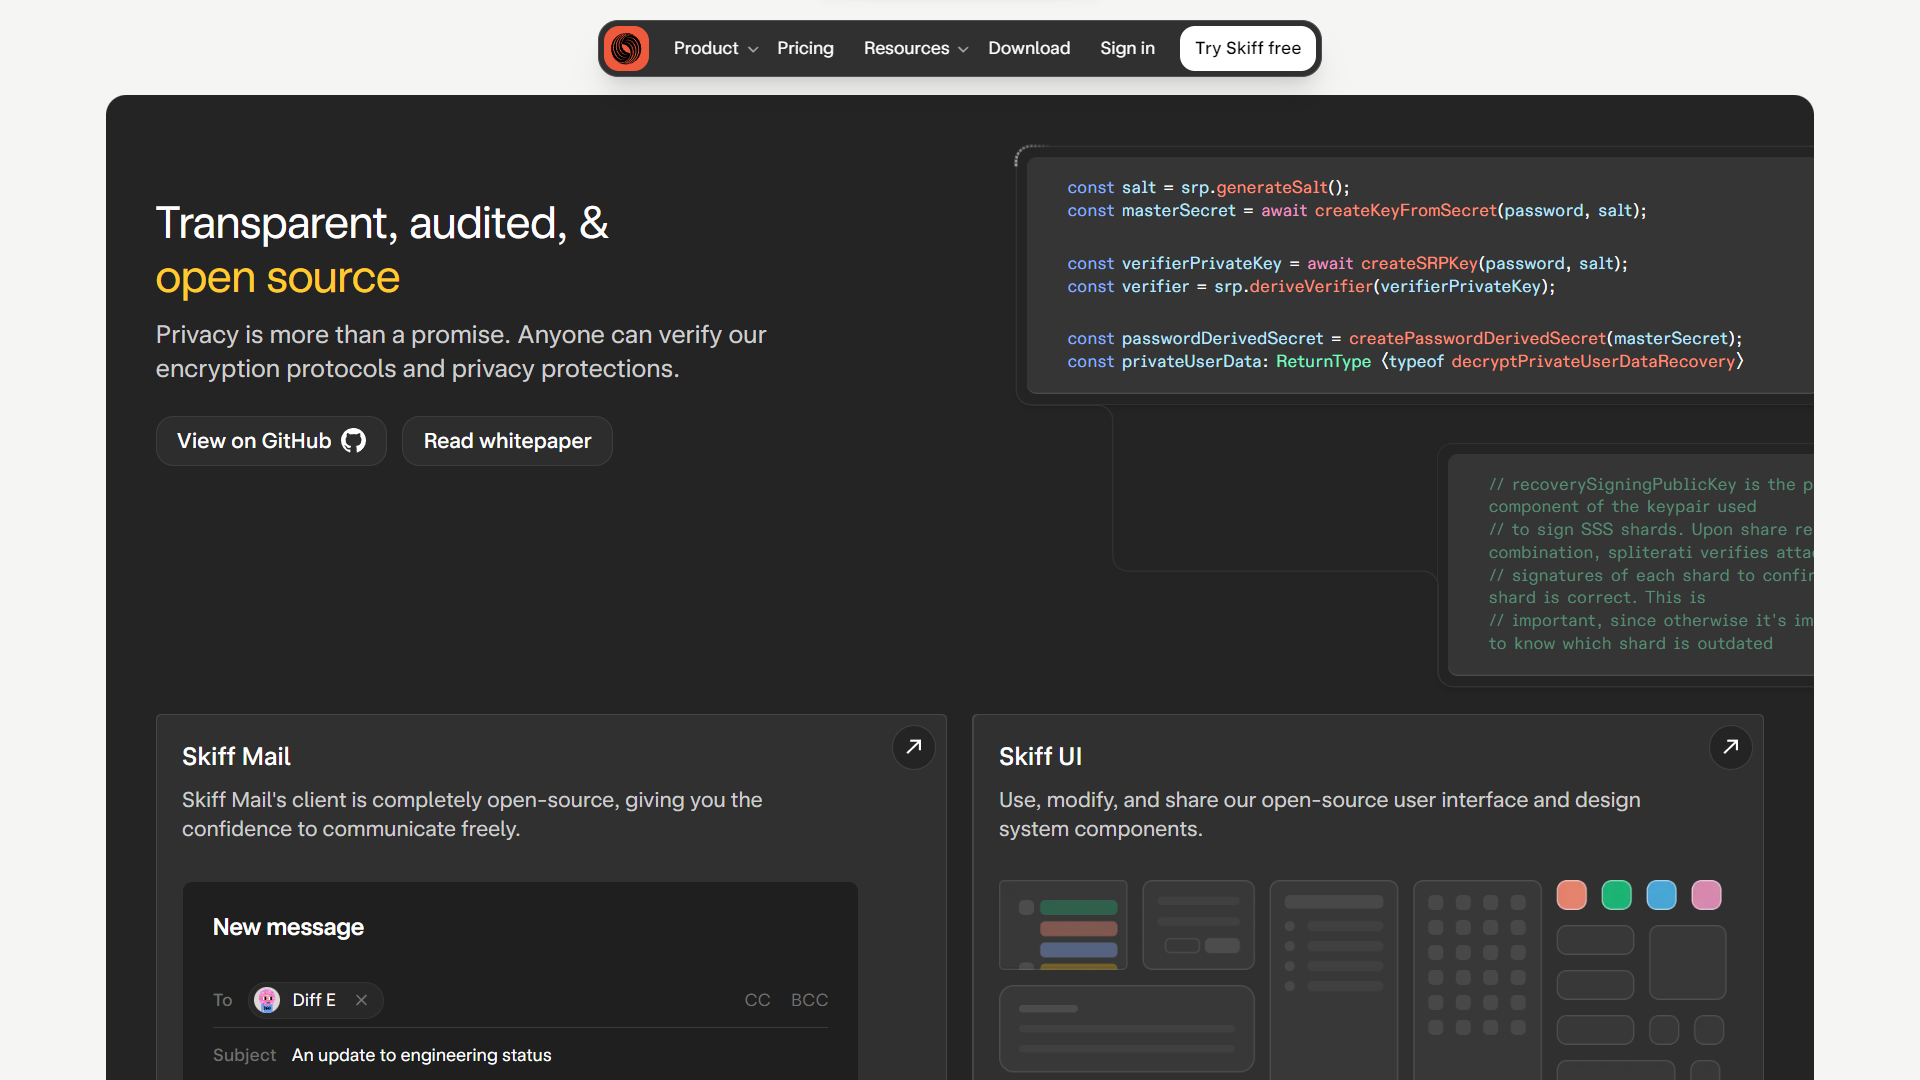Remove the Diff E recipient chip
Image resolution: width=1920 pixels, height=1080 pixels.
[362, 1000]
